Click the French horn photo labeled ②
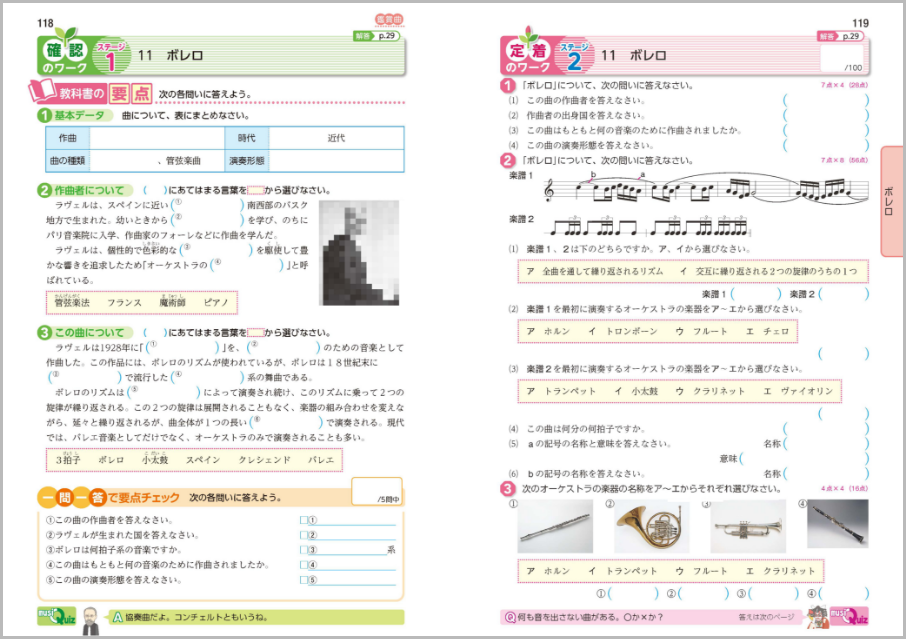Image resolution: width=906 pixels, height=639 pixels. coord(651,527)
